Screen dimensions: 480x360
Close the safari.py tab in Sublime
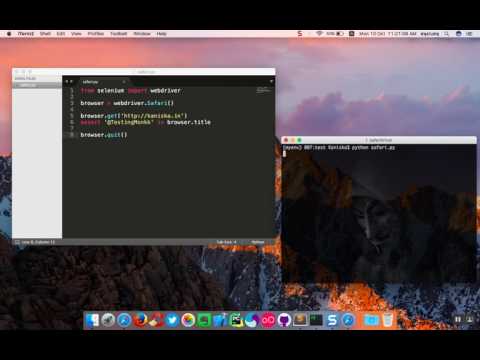tap(124, 82)
